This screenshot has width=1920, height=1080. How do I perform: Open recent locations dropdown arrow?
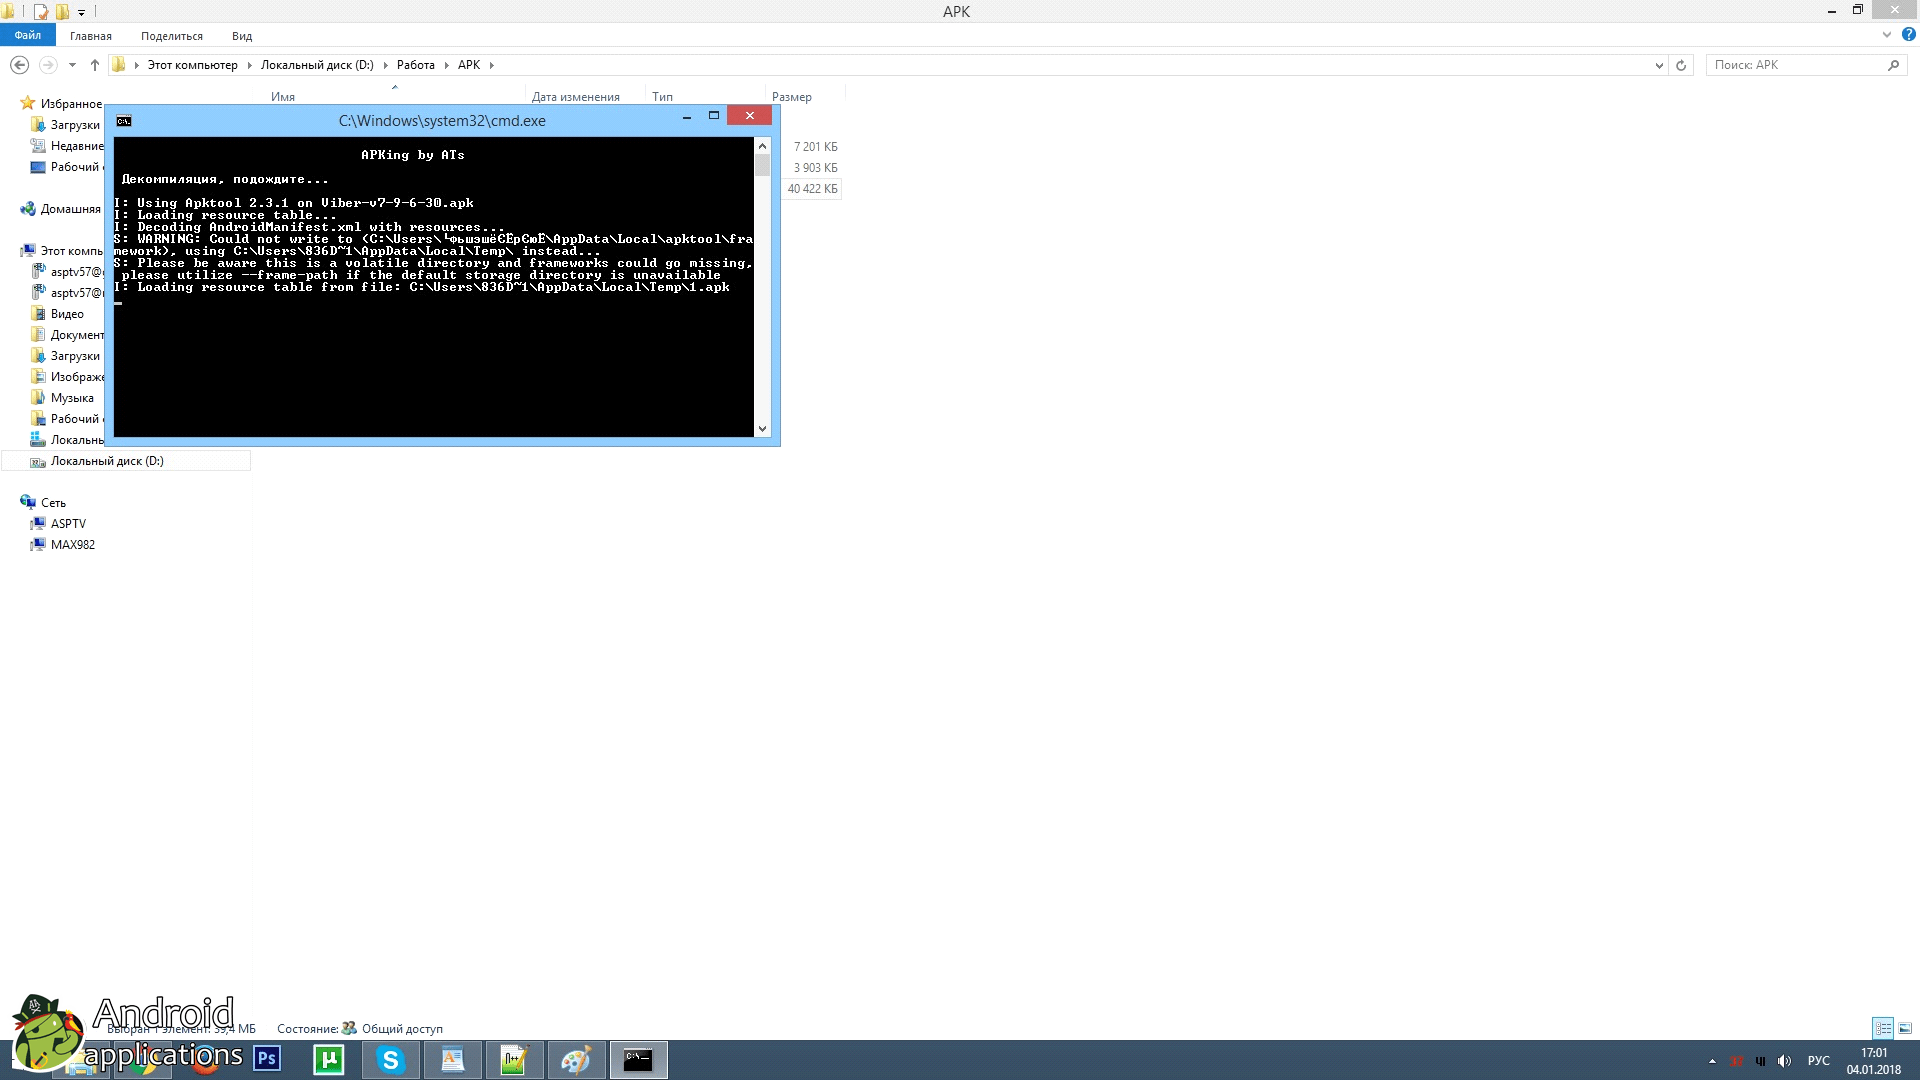[72, 65]
